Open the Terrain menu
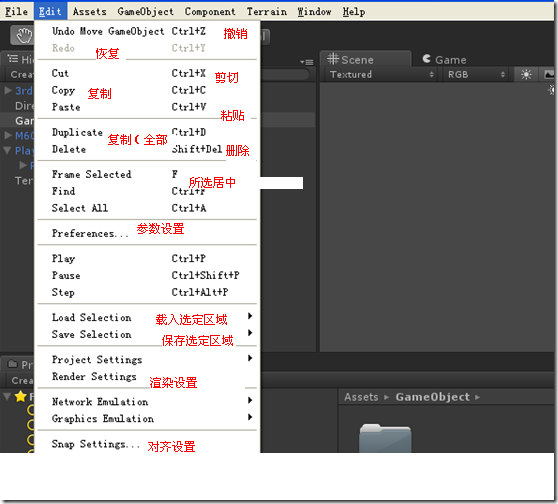This screenshot has width=558, height=504. pyautogui.click(x=267, y=11)
